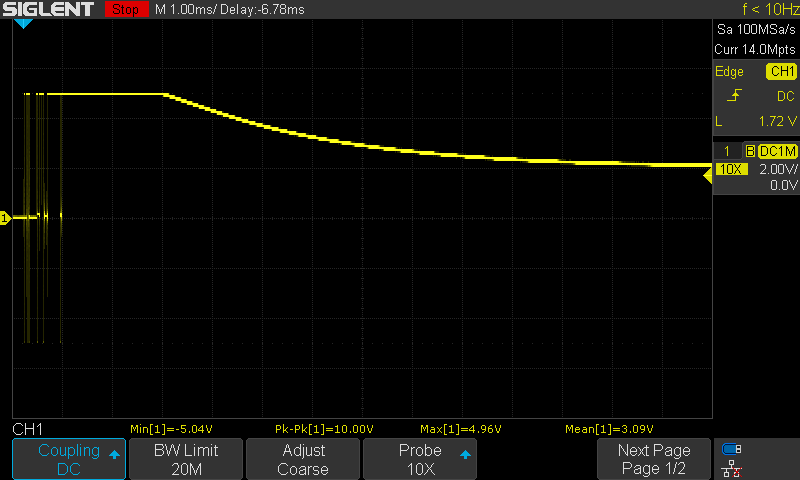
Task: Select the blue trigger position marker at top
Action: [23, 23]
